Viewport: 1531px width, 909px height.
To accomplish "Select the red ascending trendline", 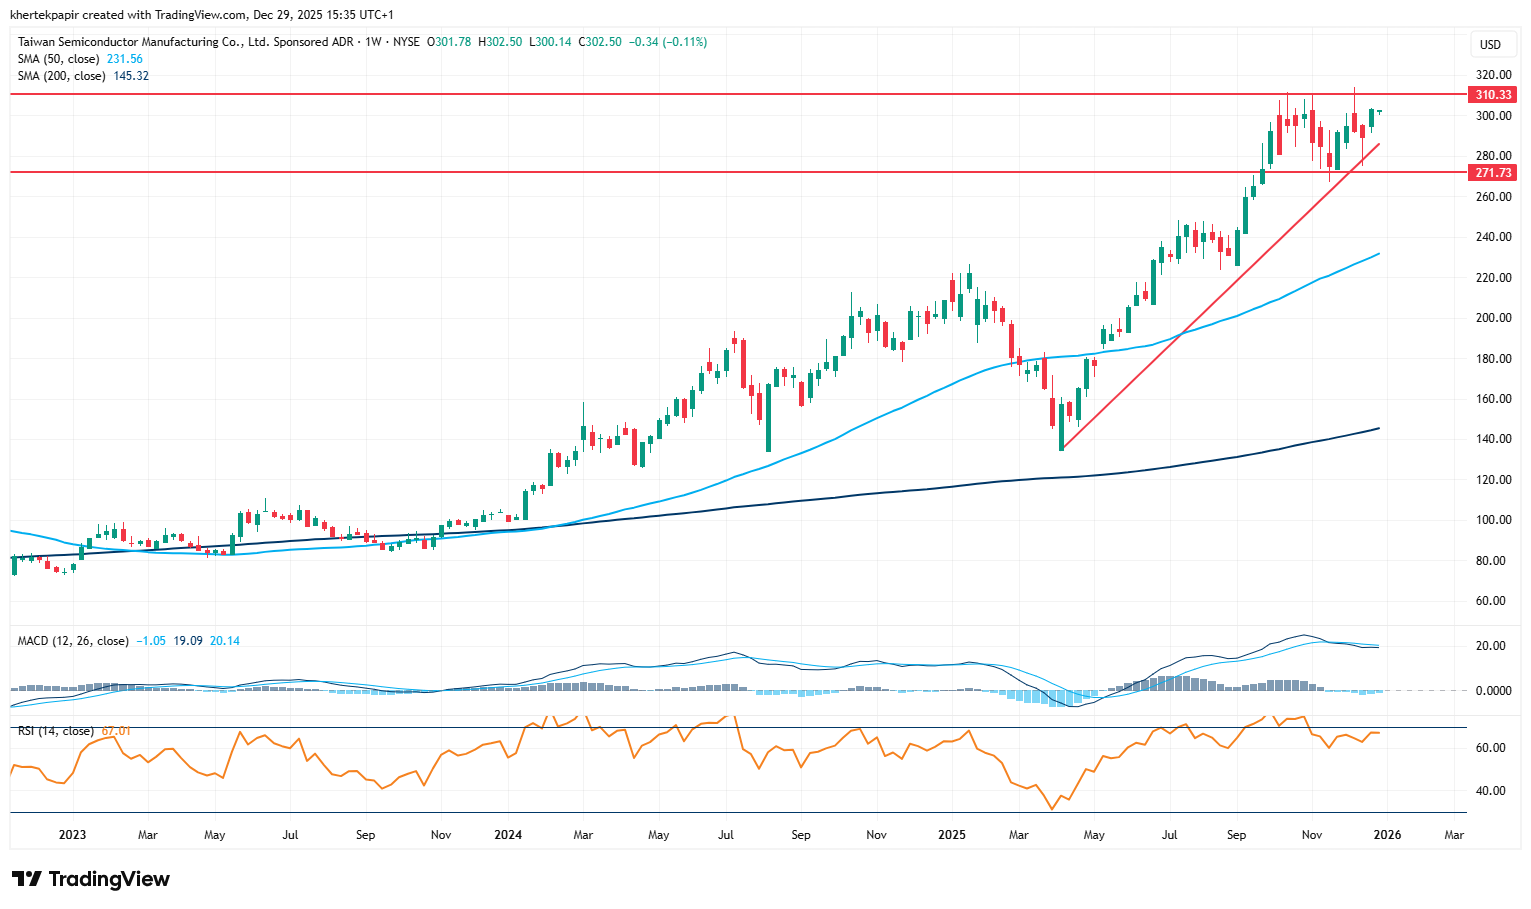I will click(1220, 297).
